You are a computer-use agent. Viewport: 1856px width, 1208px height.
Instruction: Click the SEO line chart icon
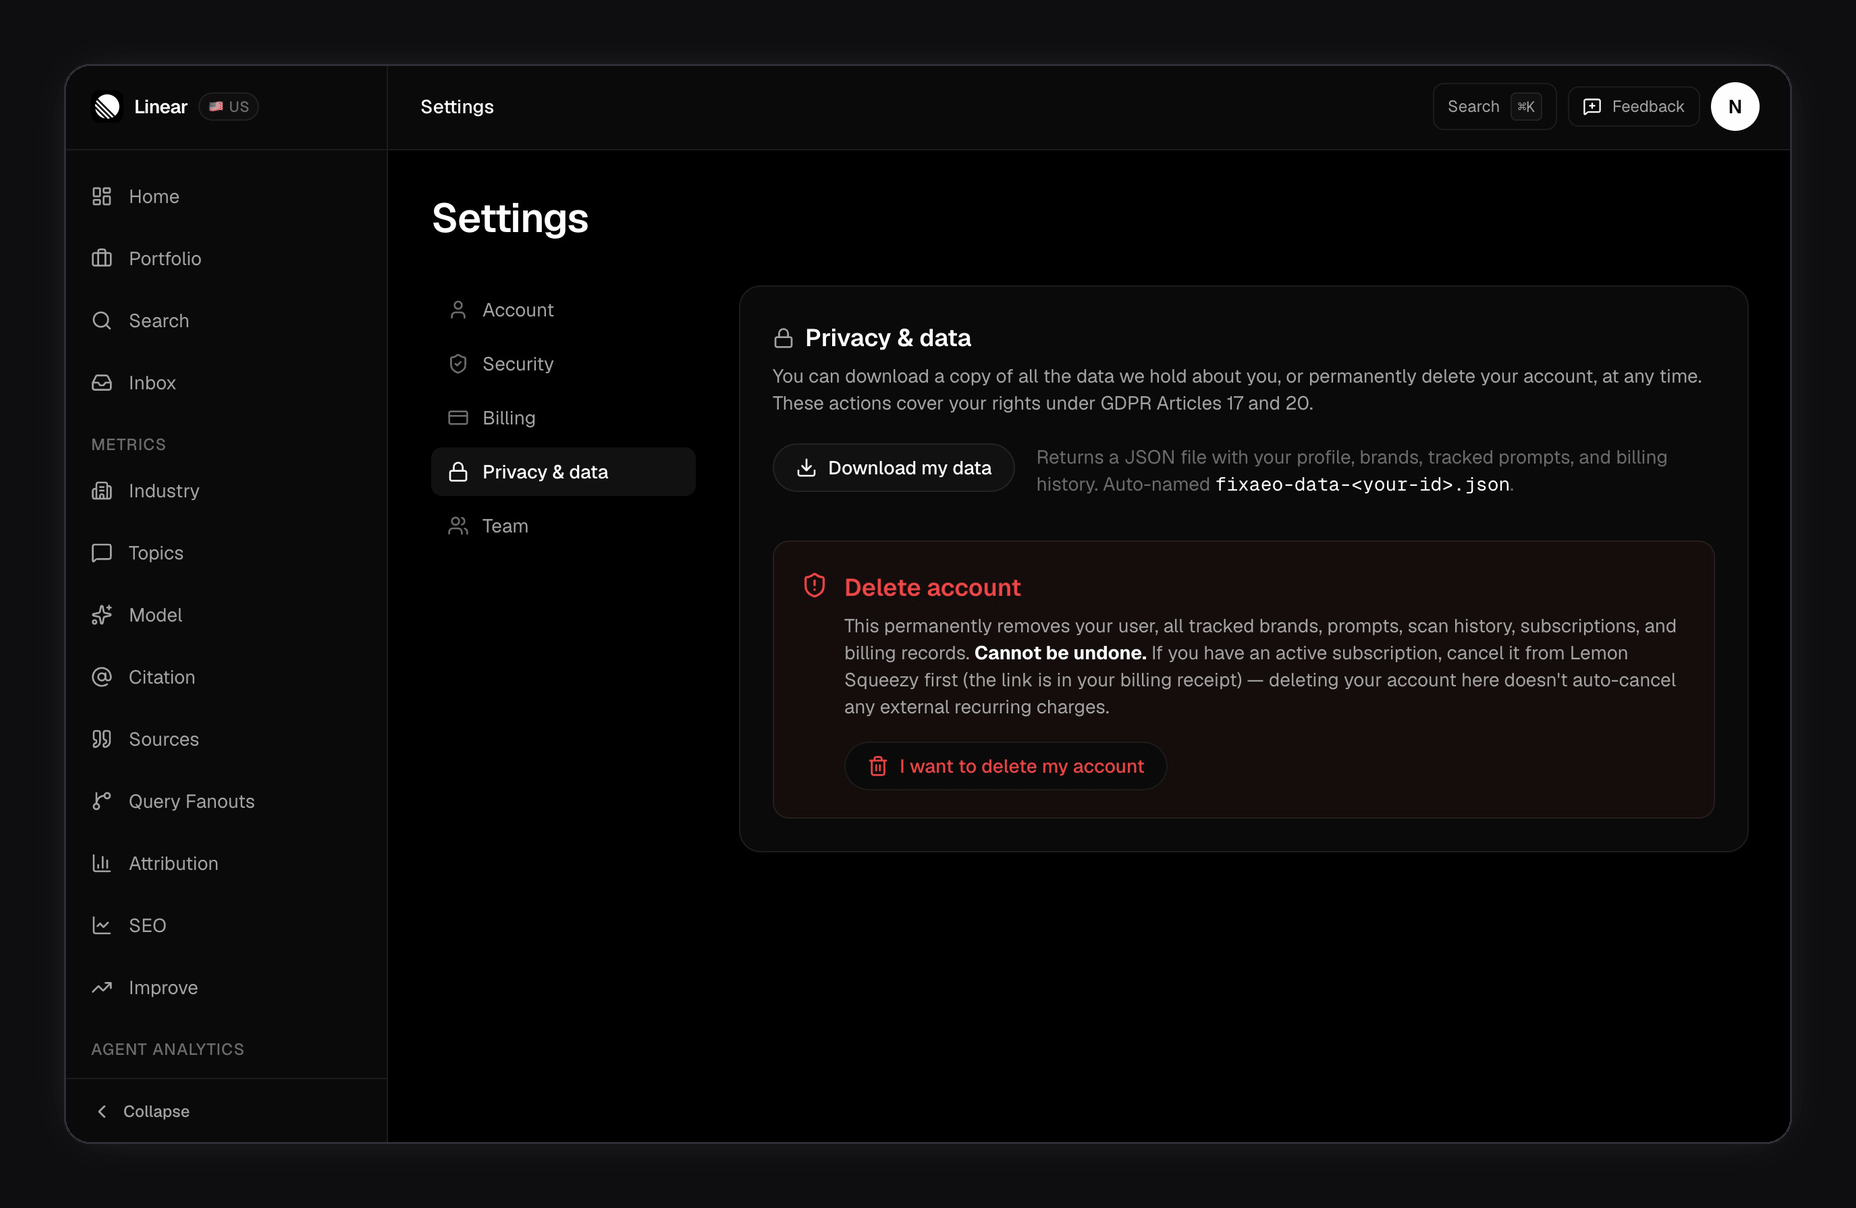(x=102, y=924)
